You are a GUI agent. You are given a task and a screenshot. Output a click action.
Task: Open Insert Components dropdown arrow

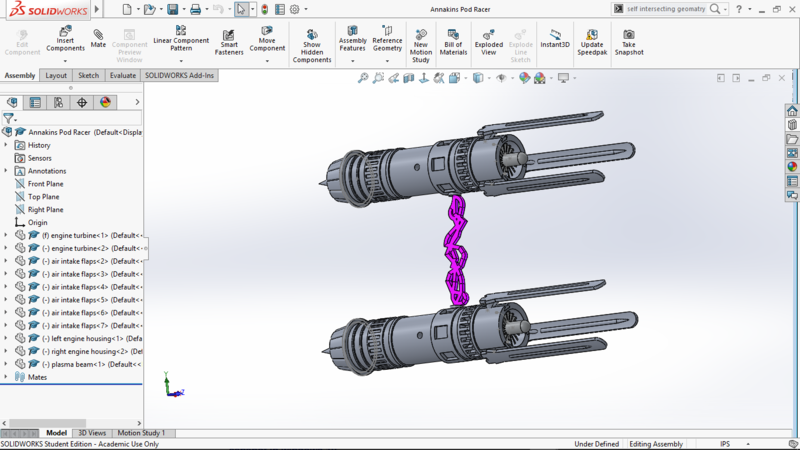(x=65, y=61)
